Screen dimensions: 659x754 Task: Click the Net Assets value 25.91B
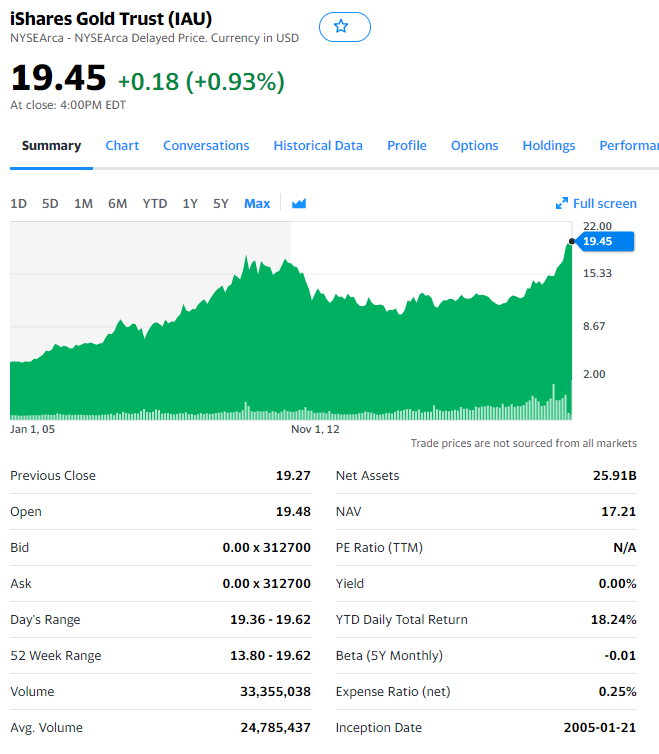pos(615,476)
